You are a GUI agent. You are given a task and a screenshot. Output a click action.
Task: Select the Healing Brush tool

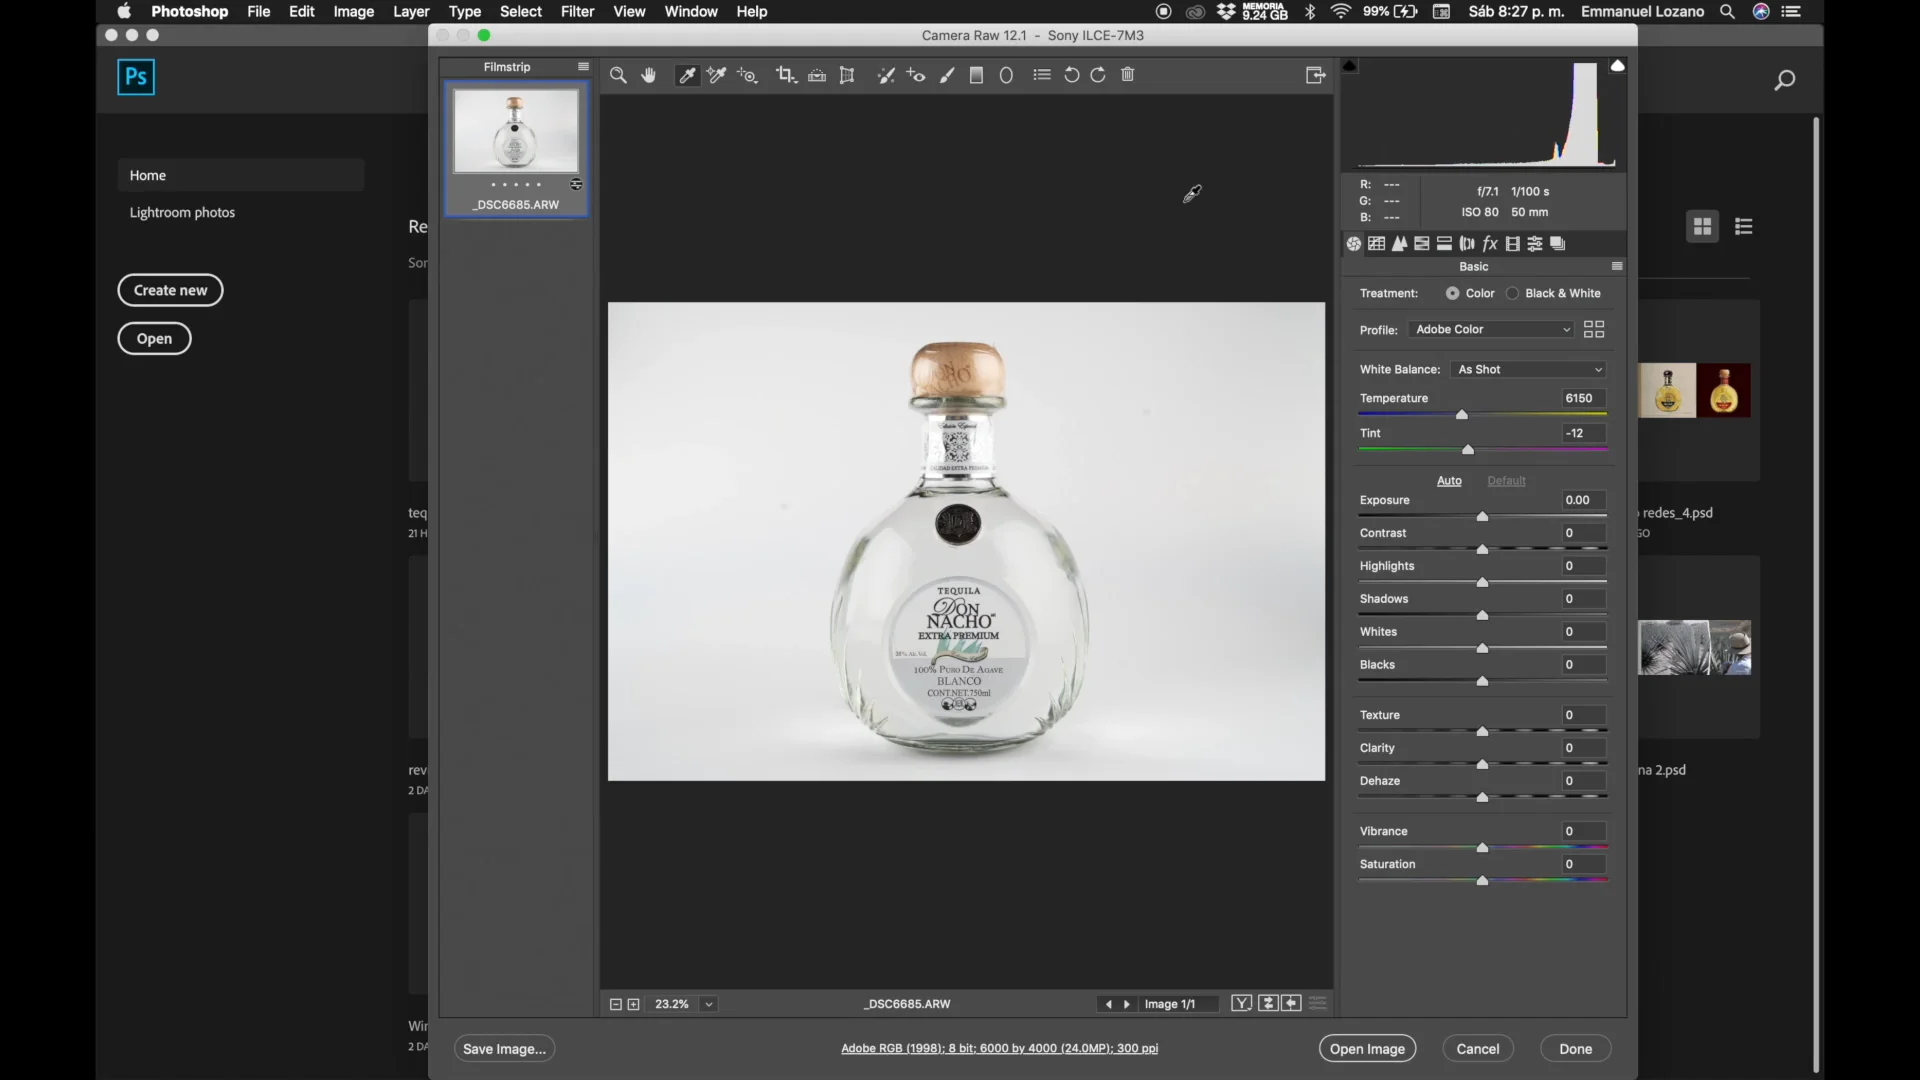click(x=886, y=74)
